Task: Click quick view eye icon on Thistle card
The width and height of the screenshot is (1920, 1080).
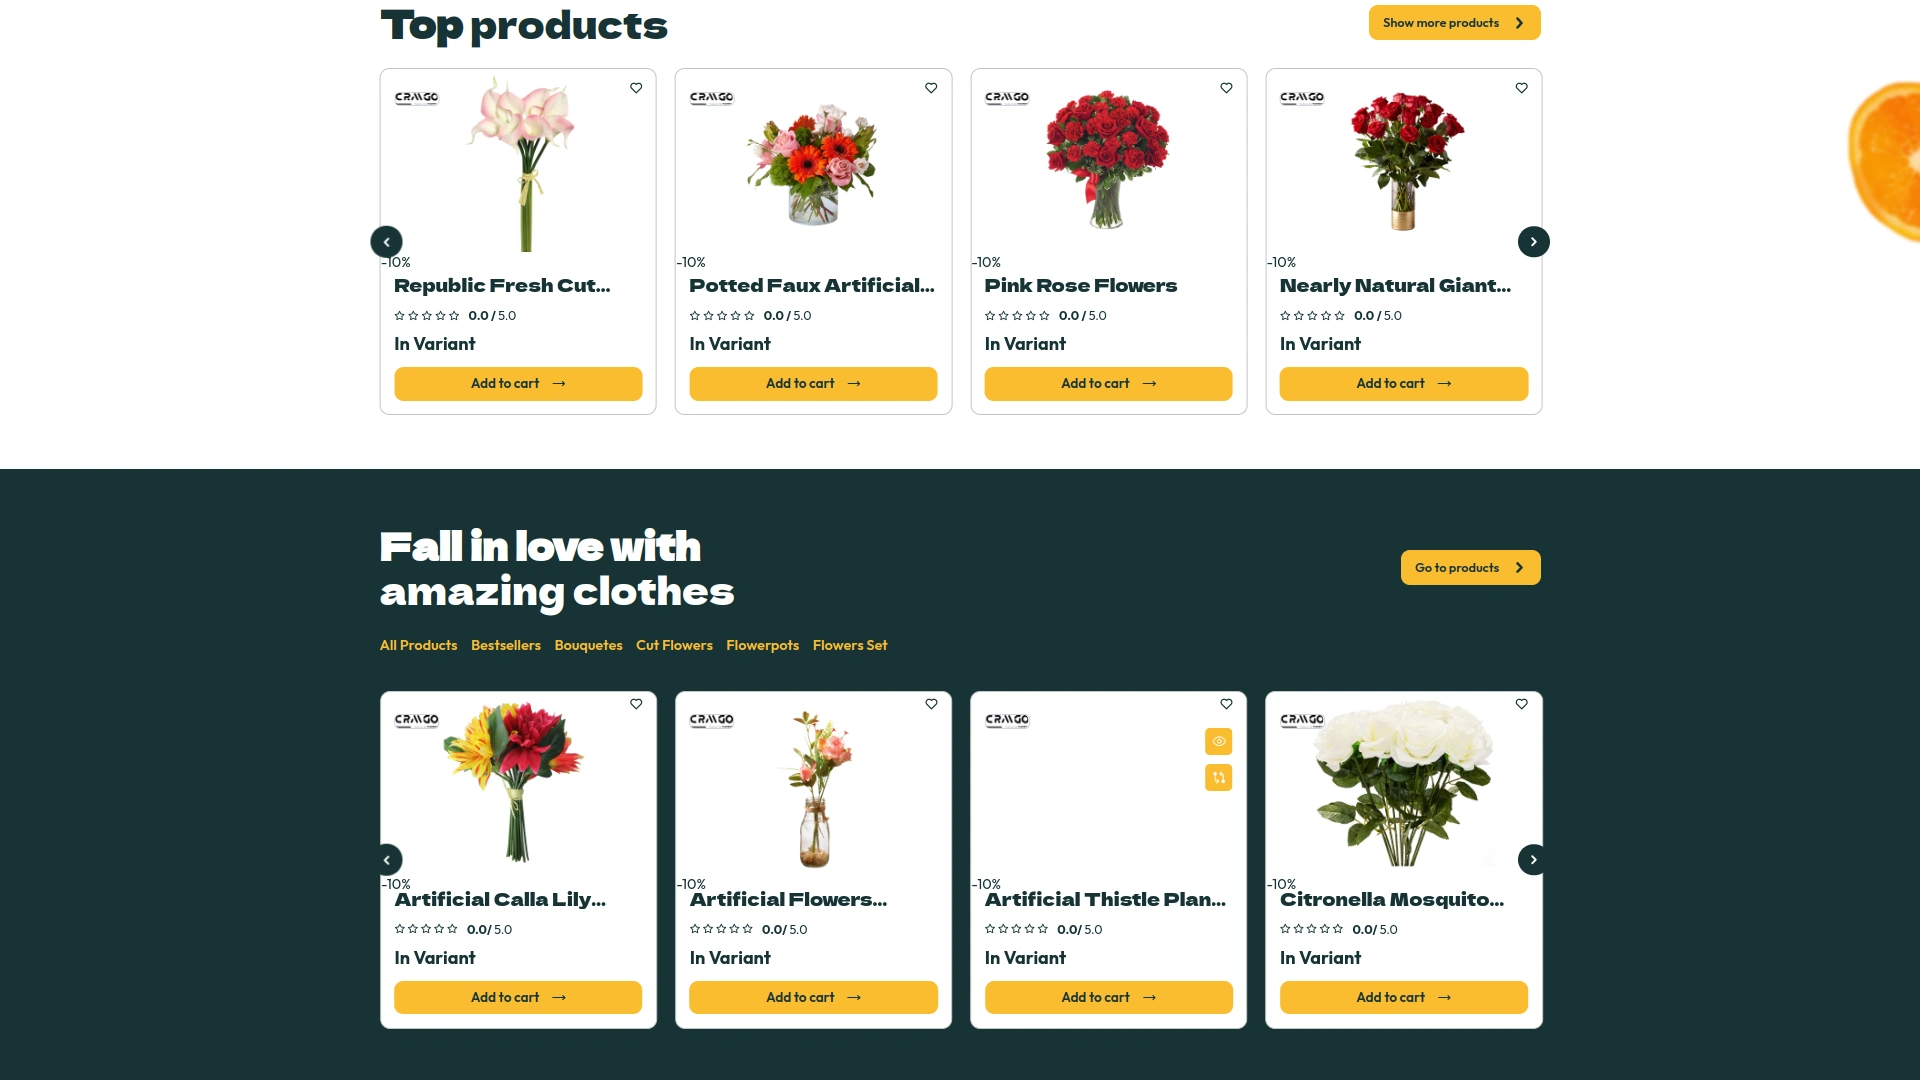Action: point(1218,741)
